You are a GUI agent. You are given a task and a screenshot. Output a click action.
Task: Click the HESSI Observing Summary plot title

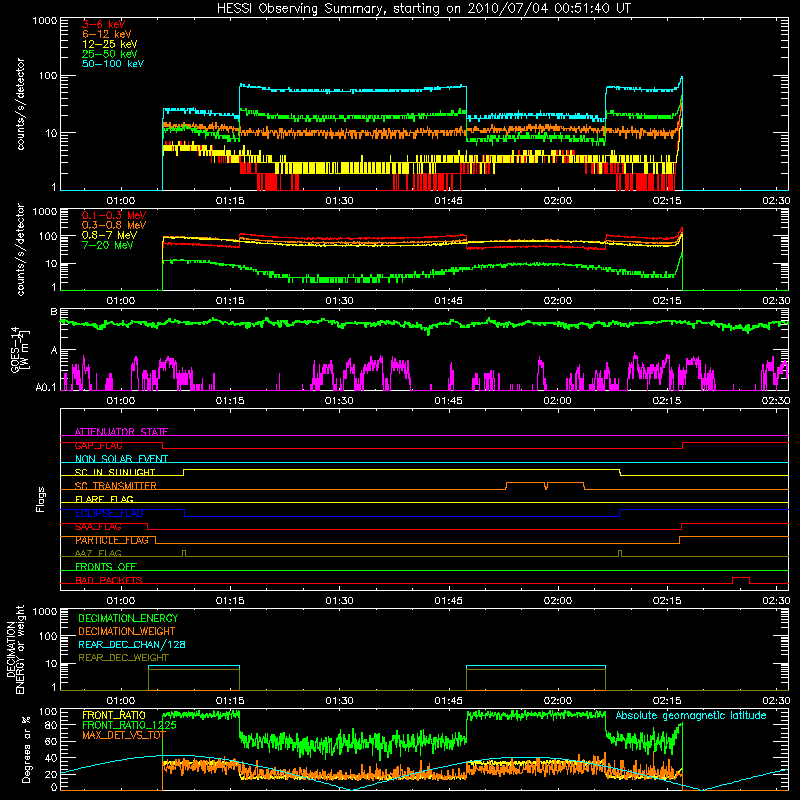pyautogui.click(x=424, y=8)
